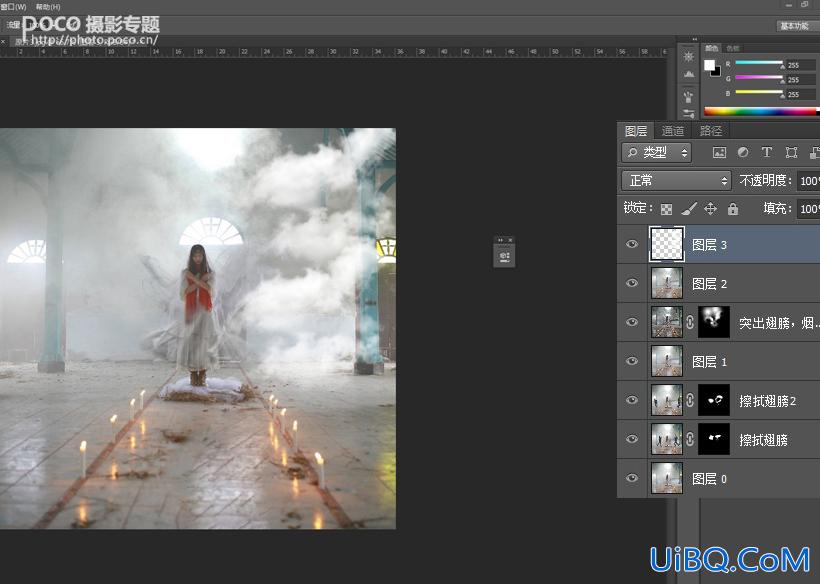Click the black background color swatch
The image size is (820, 584).
point(716,72)
